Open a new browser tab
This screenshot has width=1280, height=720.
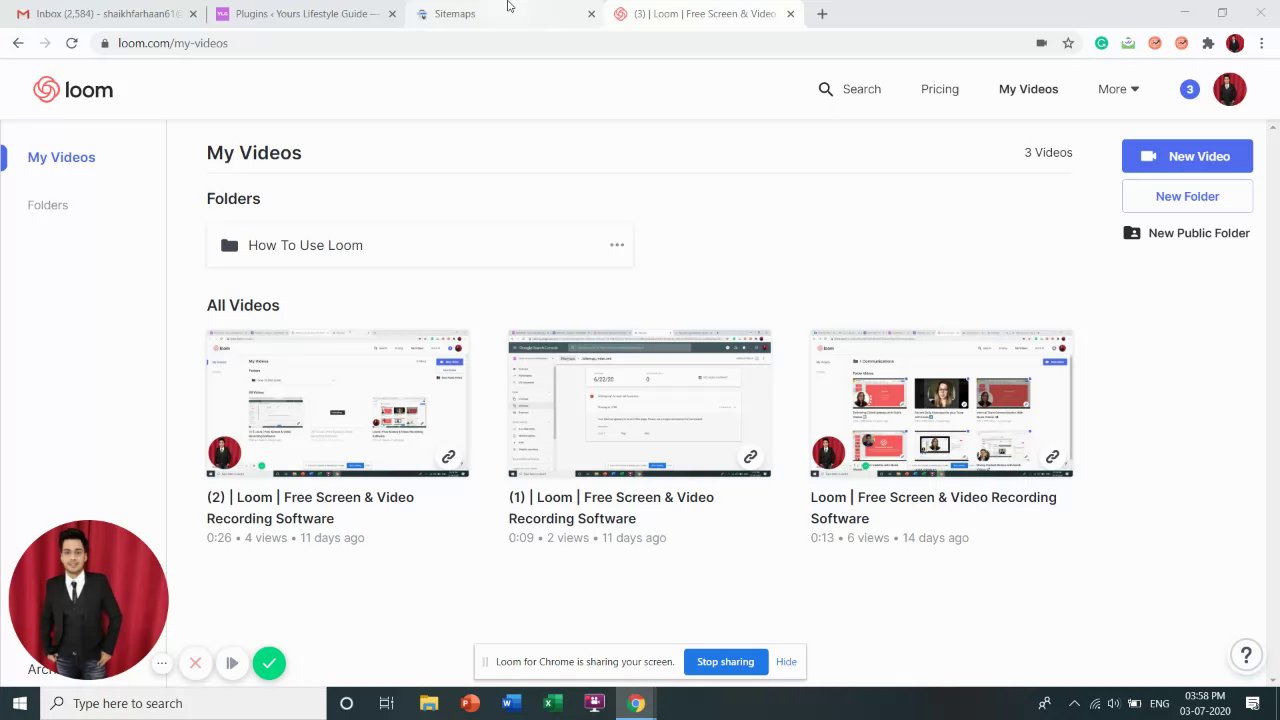pyautogui.click(x=822, y=14)
